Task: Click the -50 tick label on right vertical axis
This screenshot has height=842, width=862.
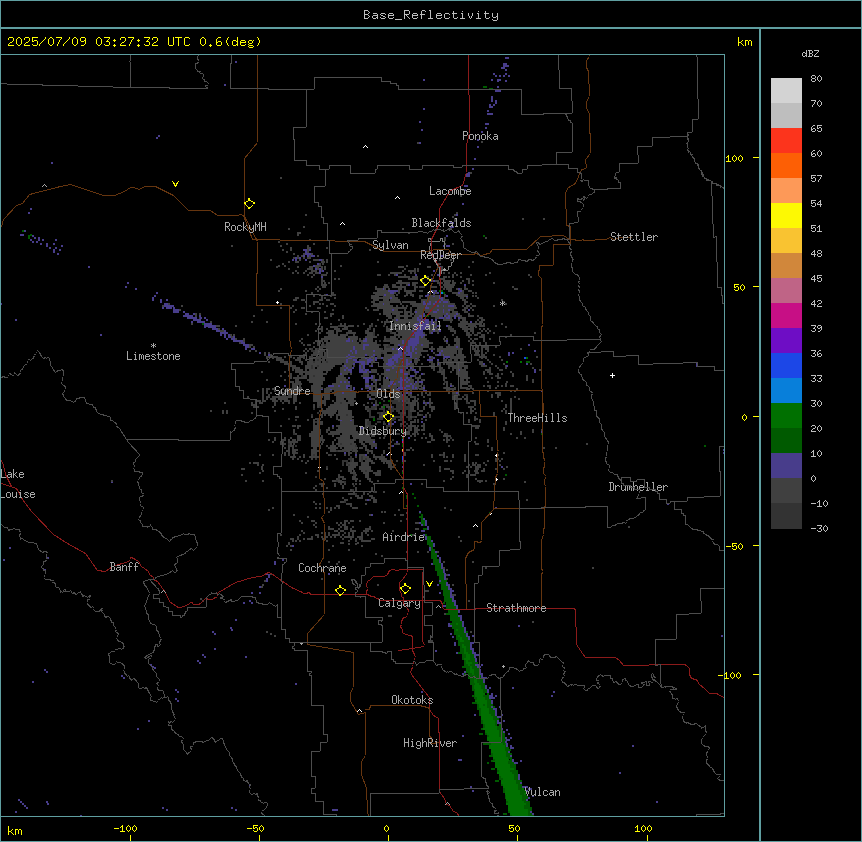Action: point(734,546)
